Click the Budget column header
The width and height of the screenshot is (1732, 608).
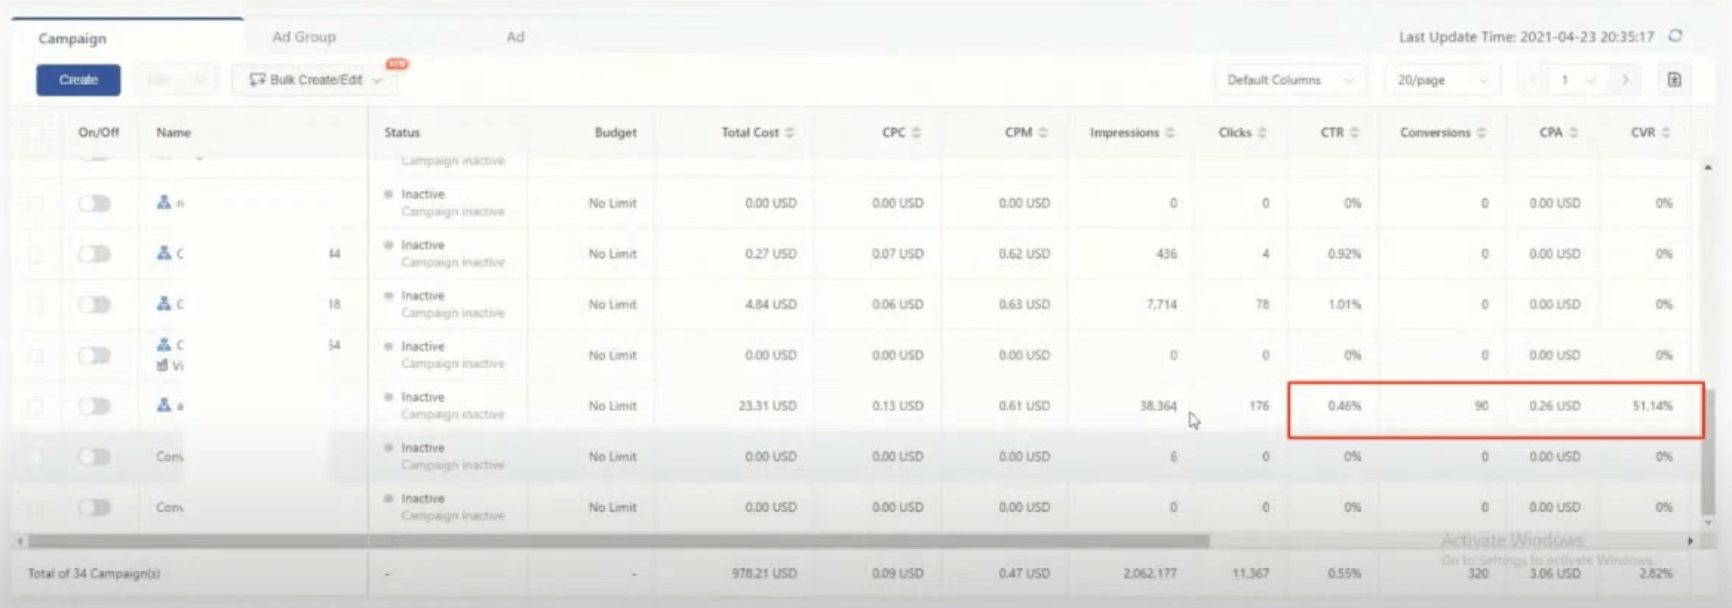pyautogui.click(x=615, y=132)
